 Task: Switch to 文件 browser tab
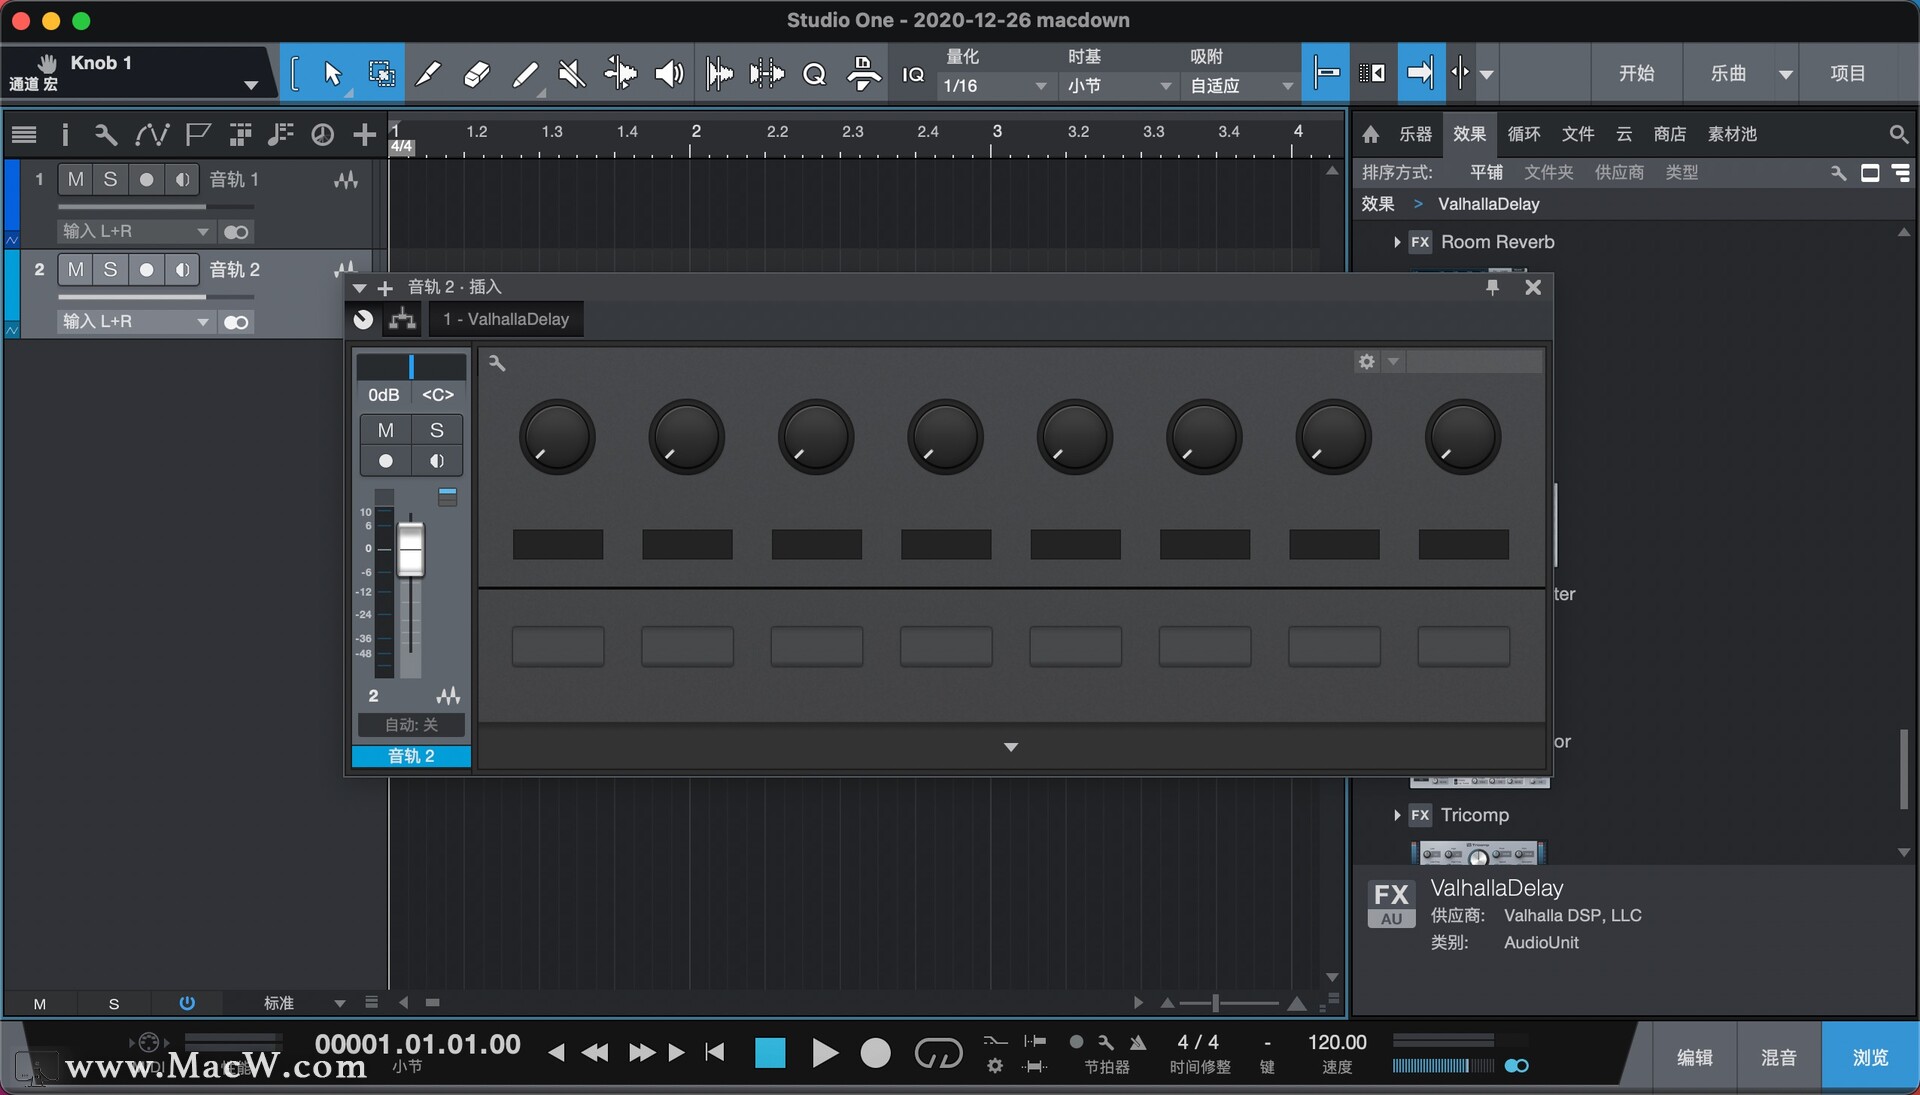point(1578,134)
